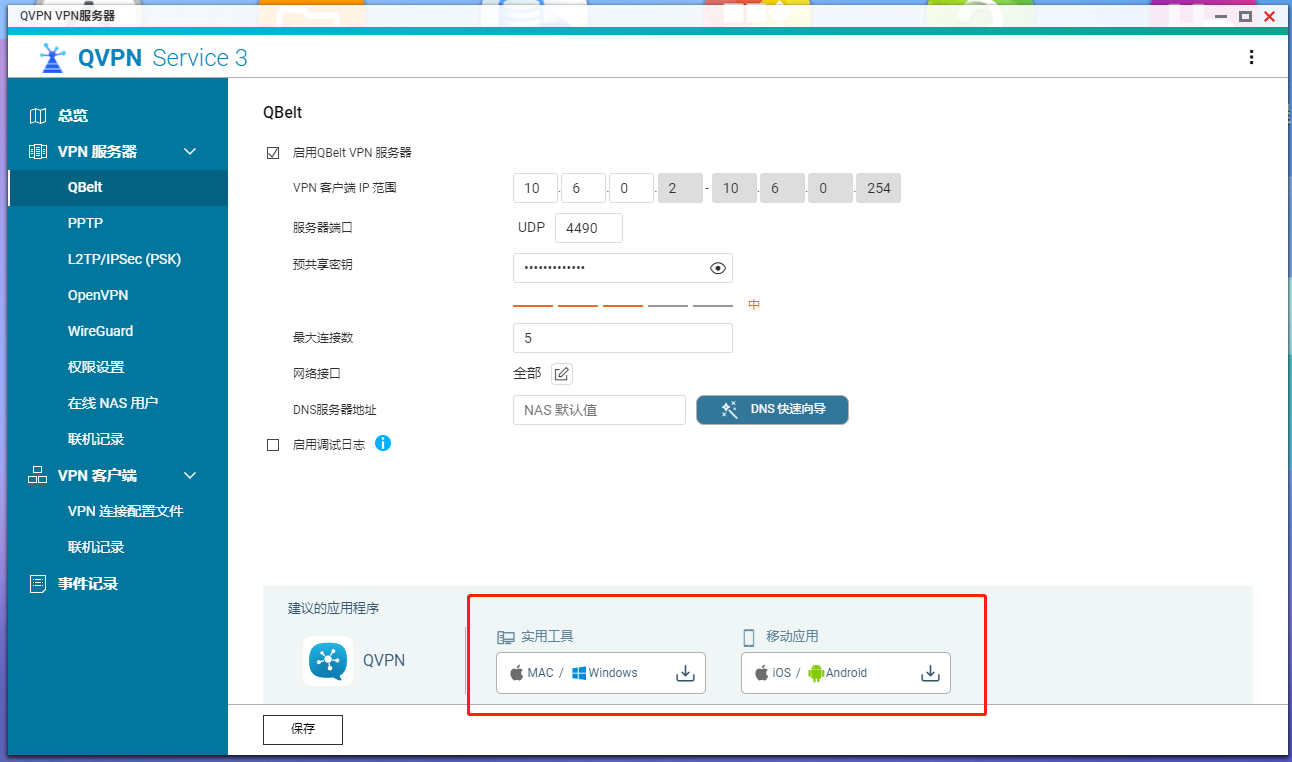Click the QVPN app icon
Screen dimensions: 1292x762
(328, 660)
